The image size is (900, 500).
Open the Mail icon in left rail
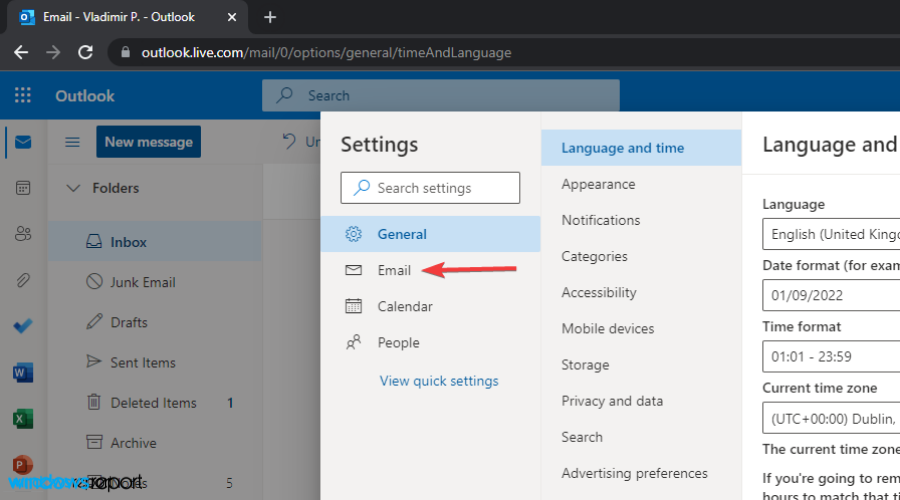[x=23, y=142]
